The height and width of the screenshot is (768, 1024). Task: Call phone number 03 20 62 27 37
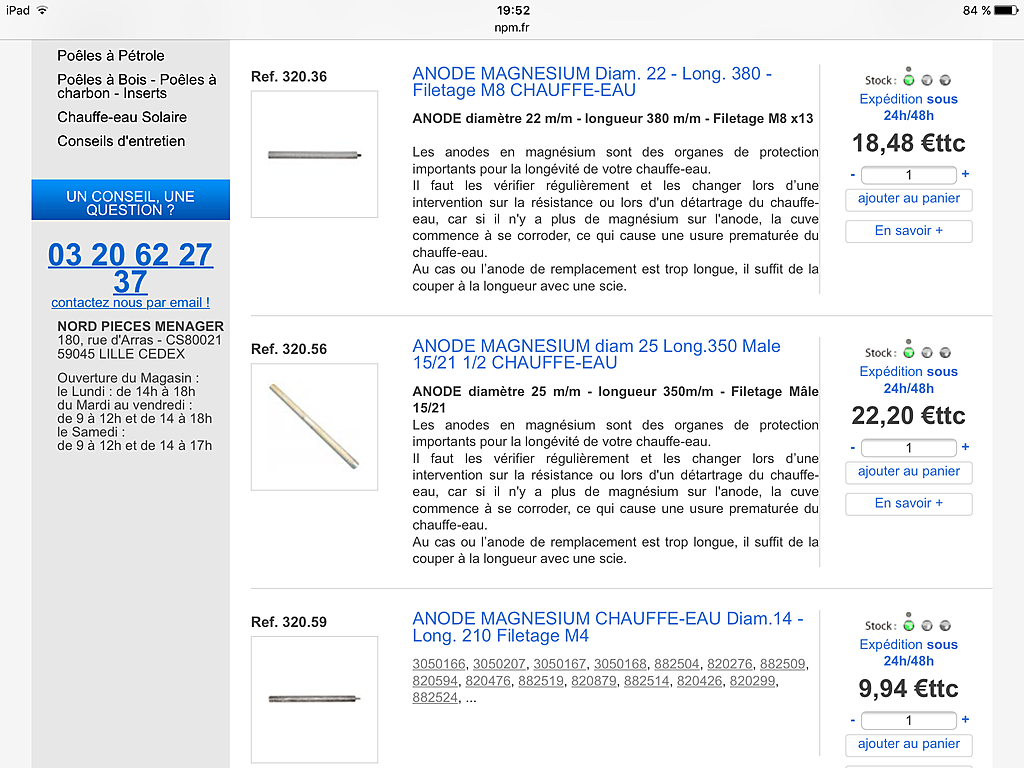[x=131, y=268]
